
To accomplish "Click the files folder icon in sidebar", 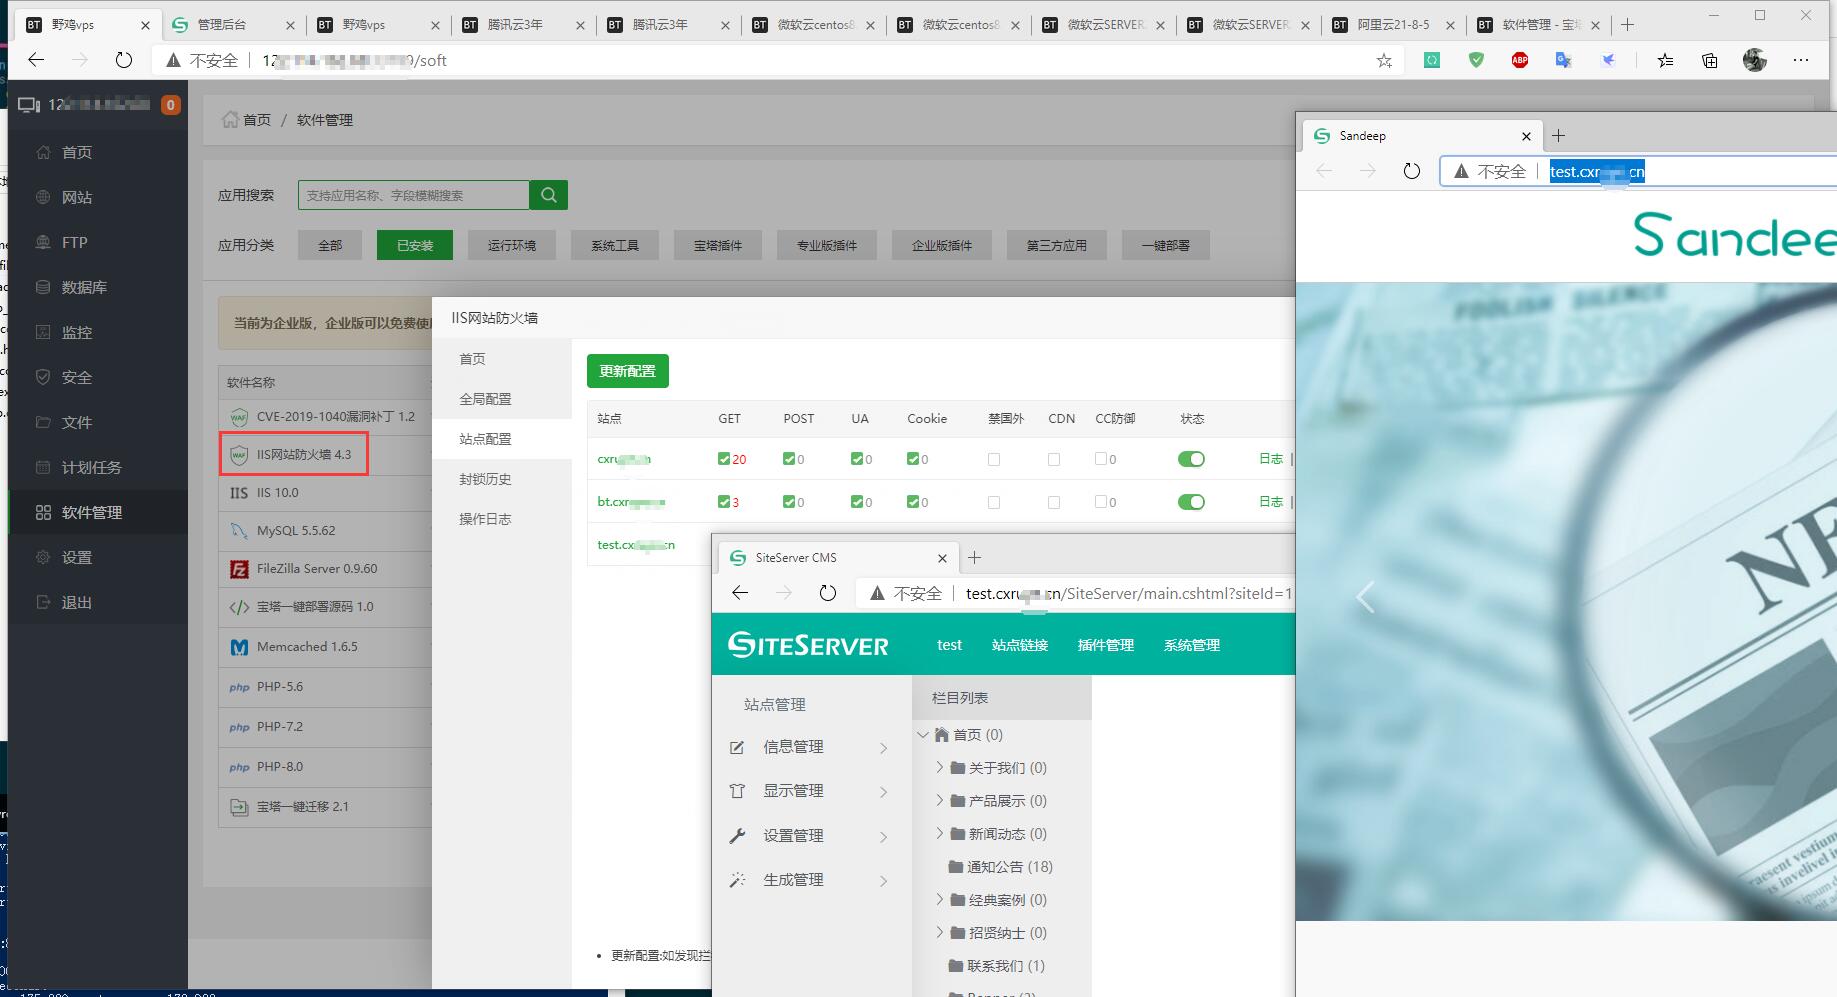I will coord(43,422).
